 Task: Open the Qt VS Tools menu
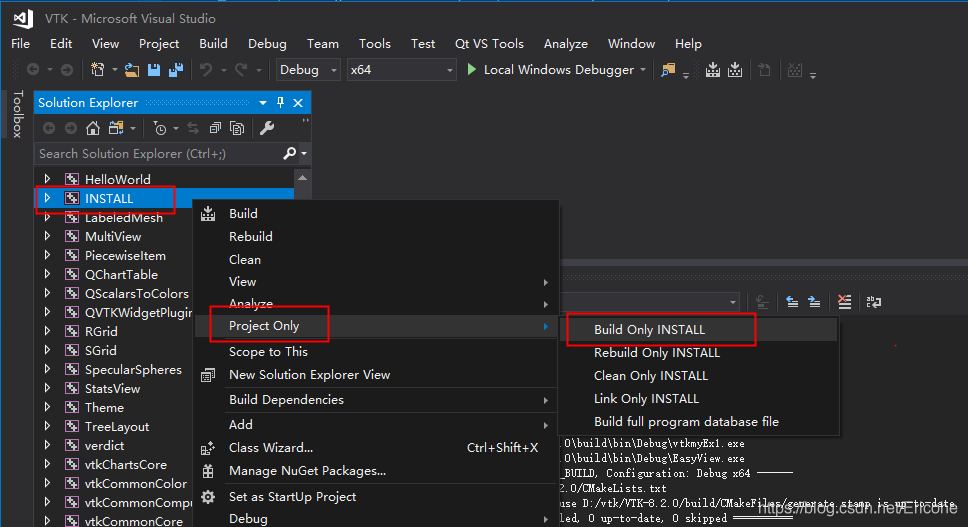[x=489, y=44]
